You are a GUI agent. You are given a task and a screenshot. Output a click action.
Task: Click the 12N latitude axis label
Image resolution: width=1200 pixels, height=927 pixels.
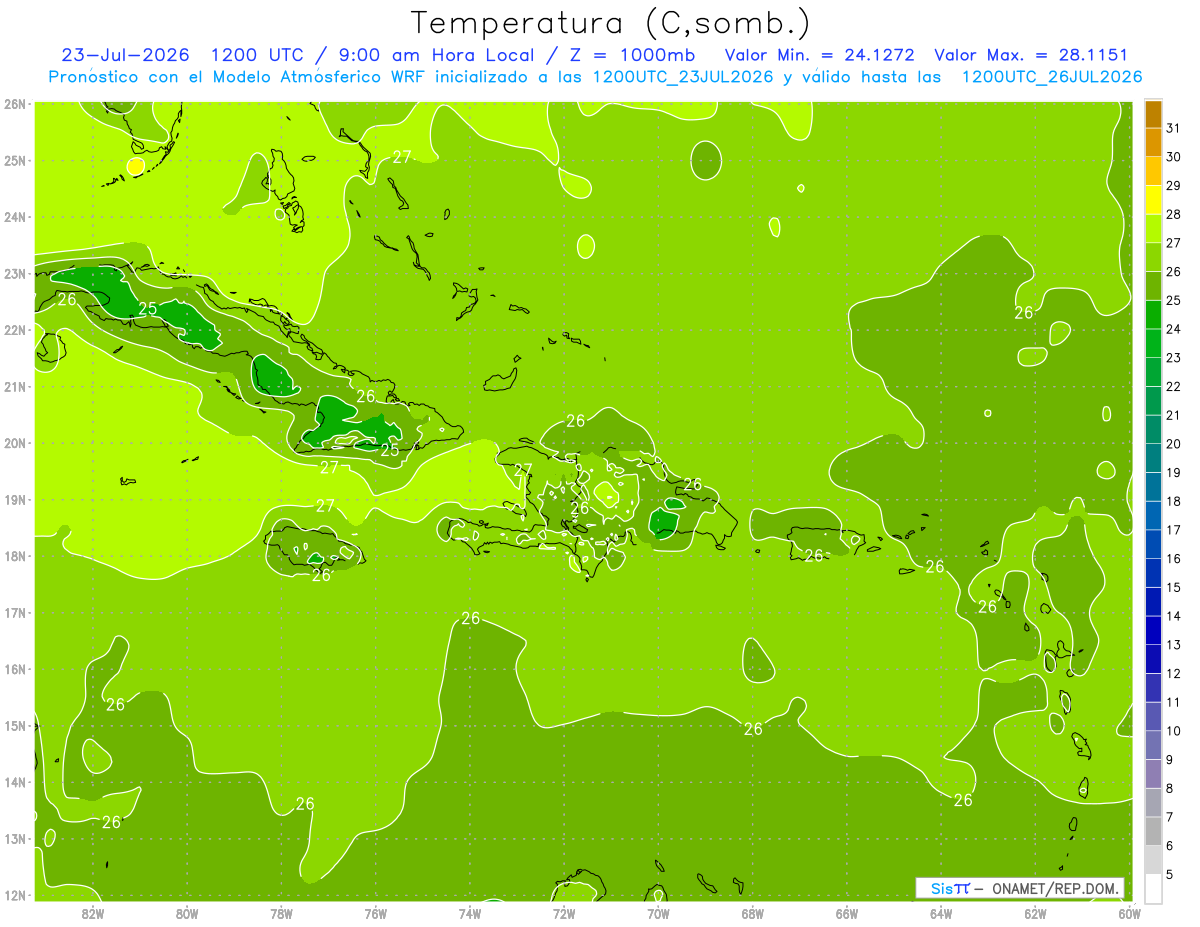(14, 895)
